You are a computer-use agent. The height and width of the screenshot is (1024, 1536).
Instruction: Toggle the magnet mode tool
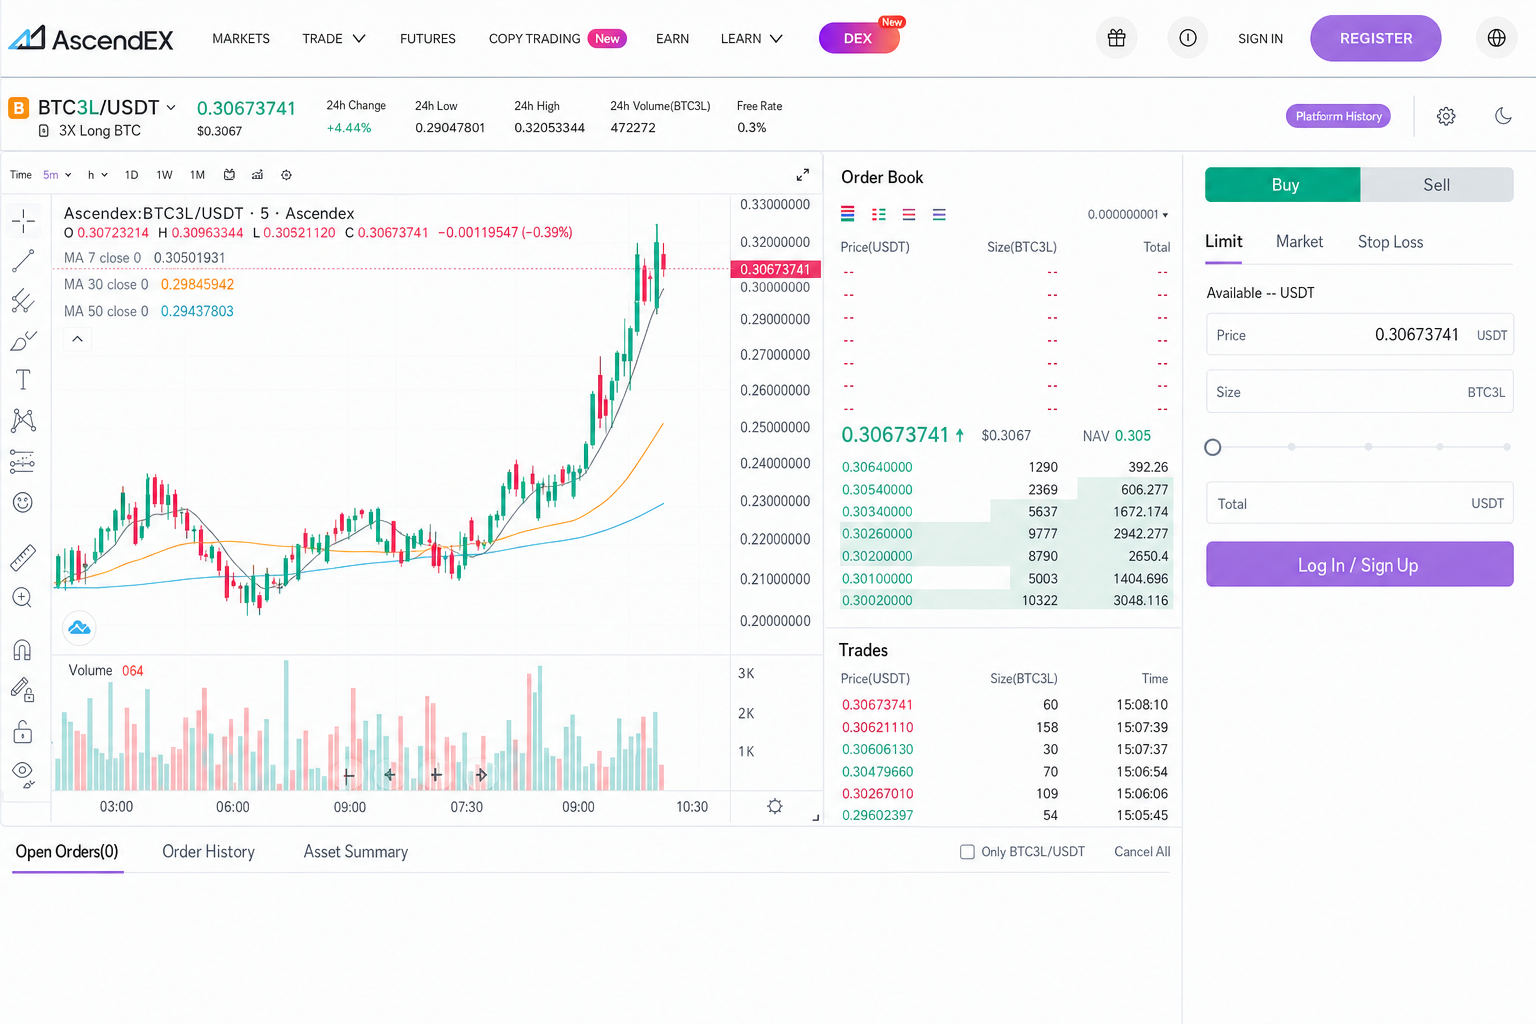(23, 650)
